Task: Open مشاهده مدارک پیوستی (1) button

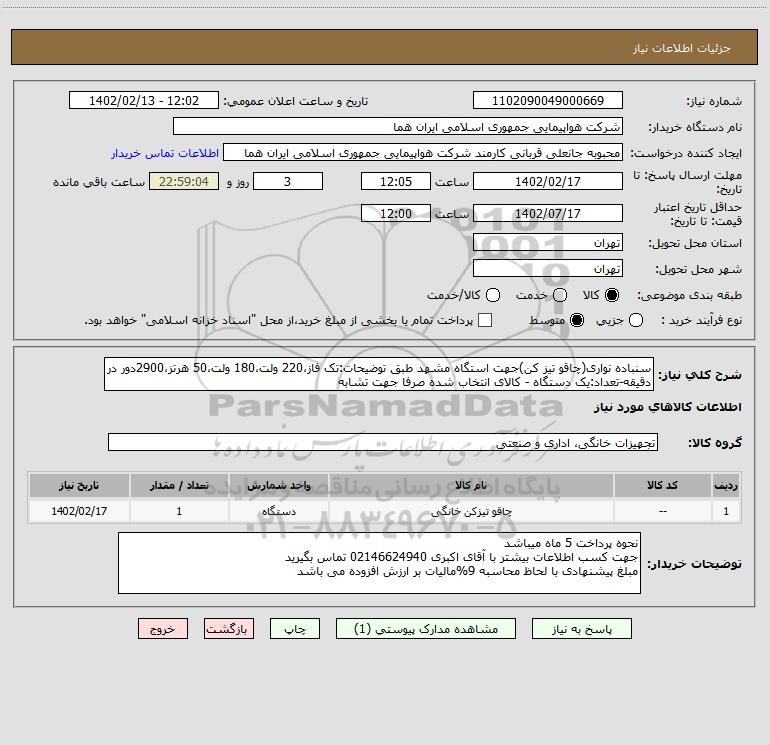Action: click(426, 629)
